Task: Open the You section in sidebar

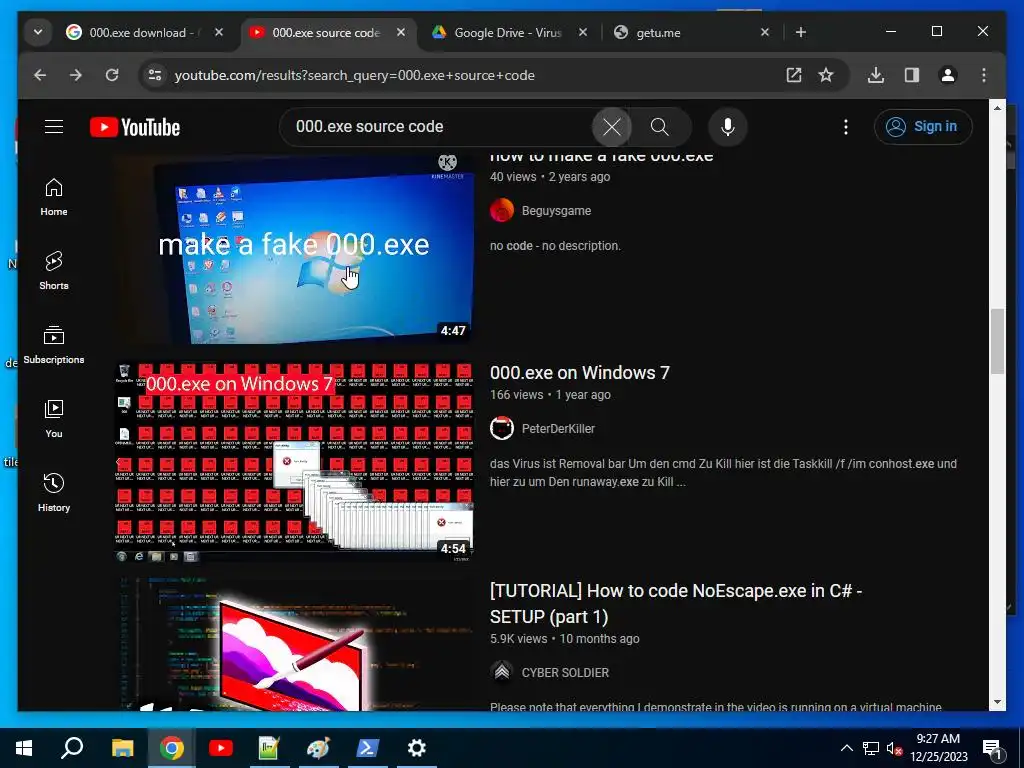Action: coord(54,419)
